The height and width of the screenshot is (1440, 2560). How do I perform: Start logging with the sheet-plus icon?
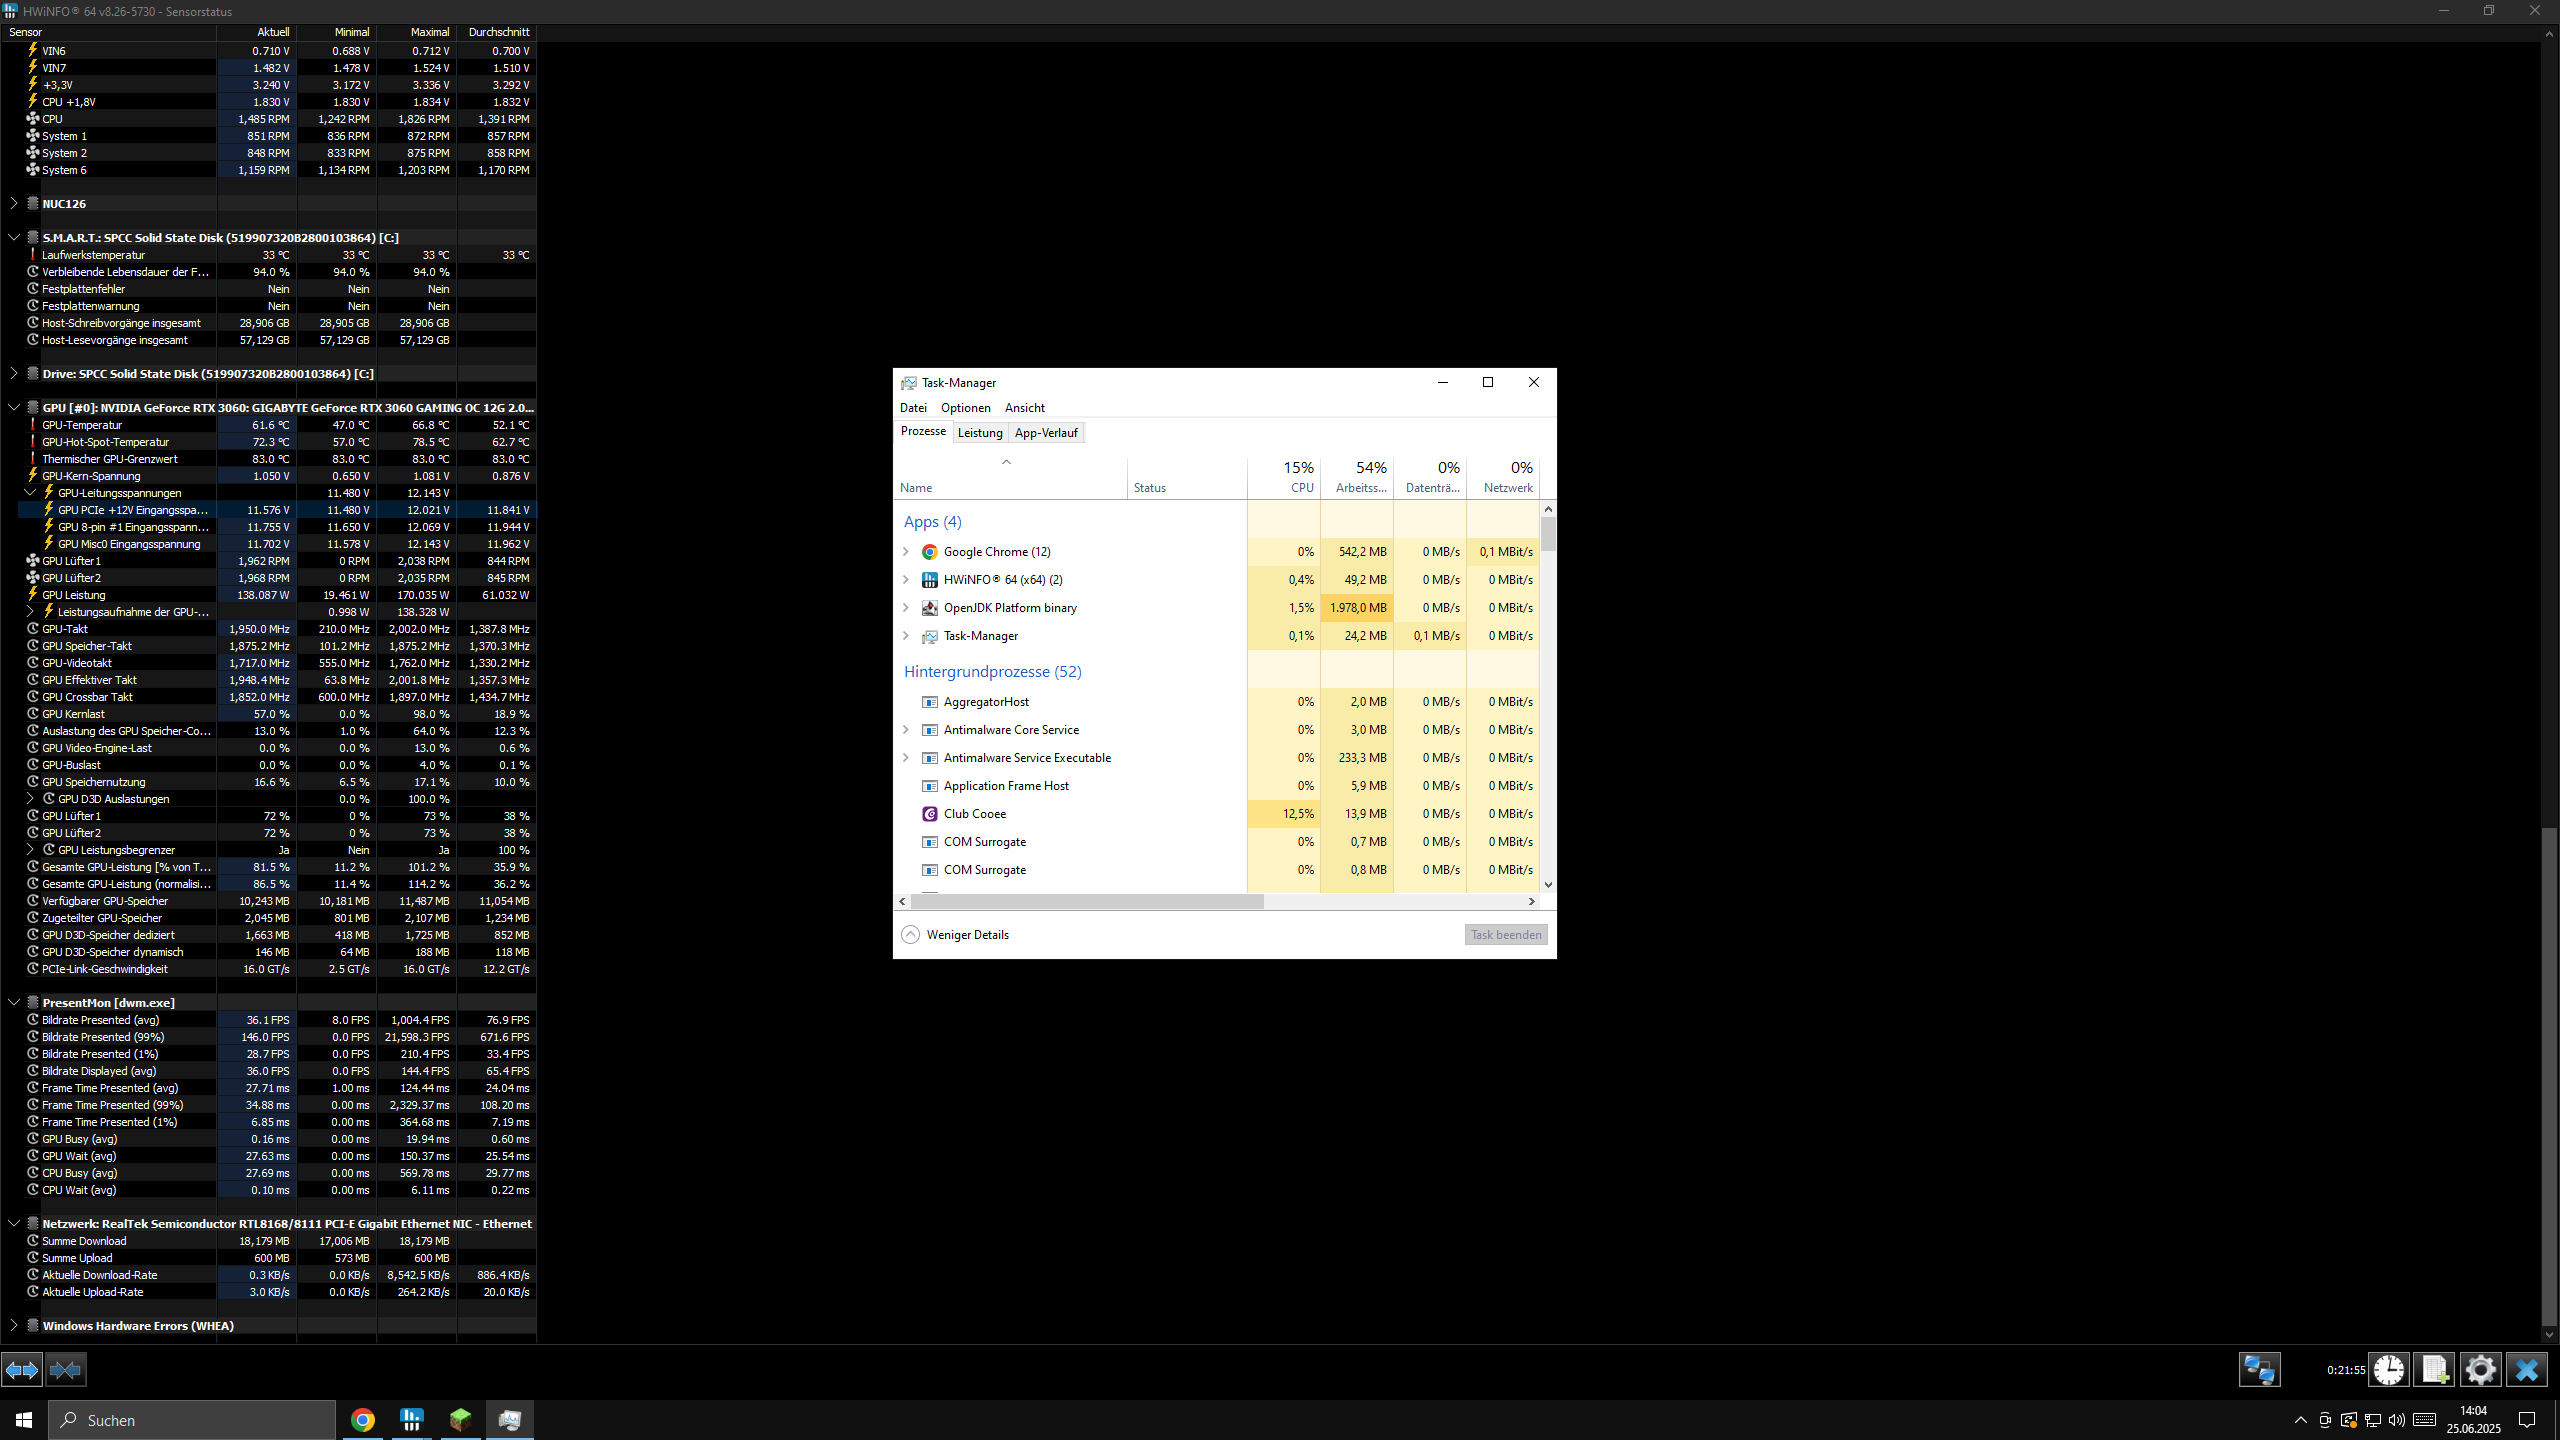(2434, 1369)
